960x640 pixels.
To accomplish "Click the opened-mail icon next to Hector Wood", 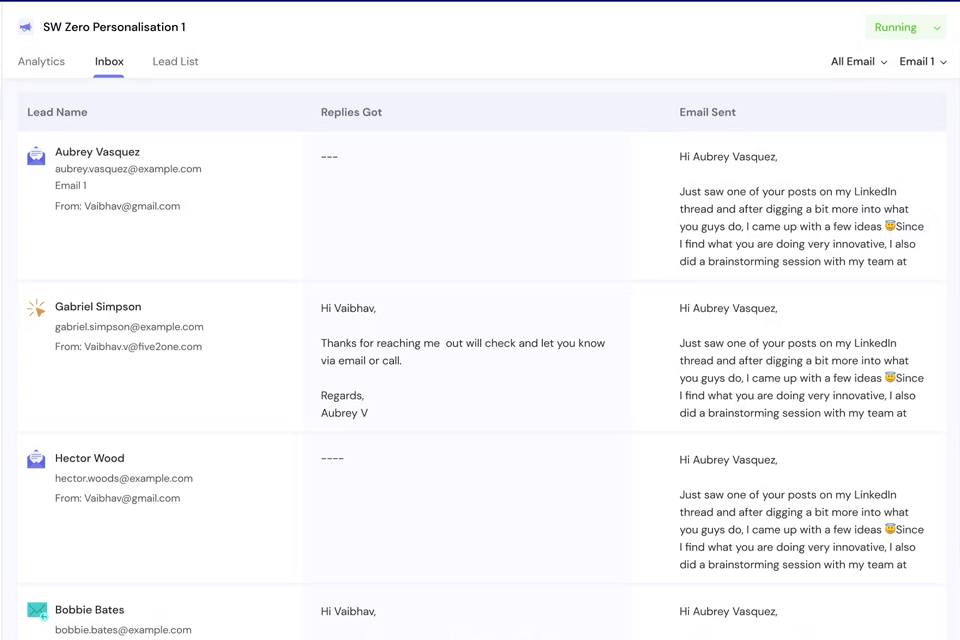I will [36, 459].
